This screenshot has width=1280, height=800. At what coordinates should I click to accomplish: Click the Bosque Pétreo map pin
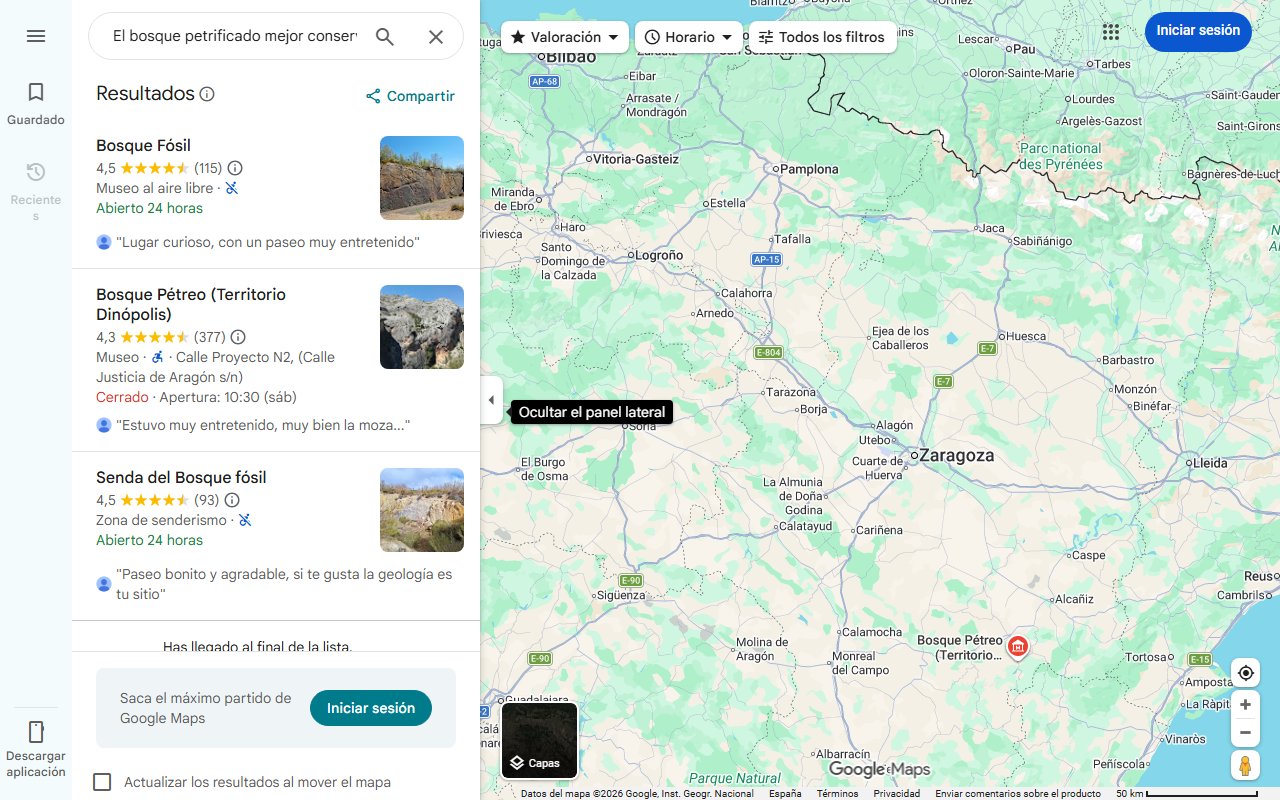coord(1018,646)
